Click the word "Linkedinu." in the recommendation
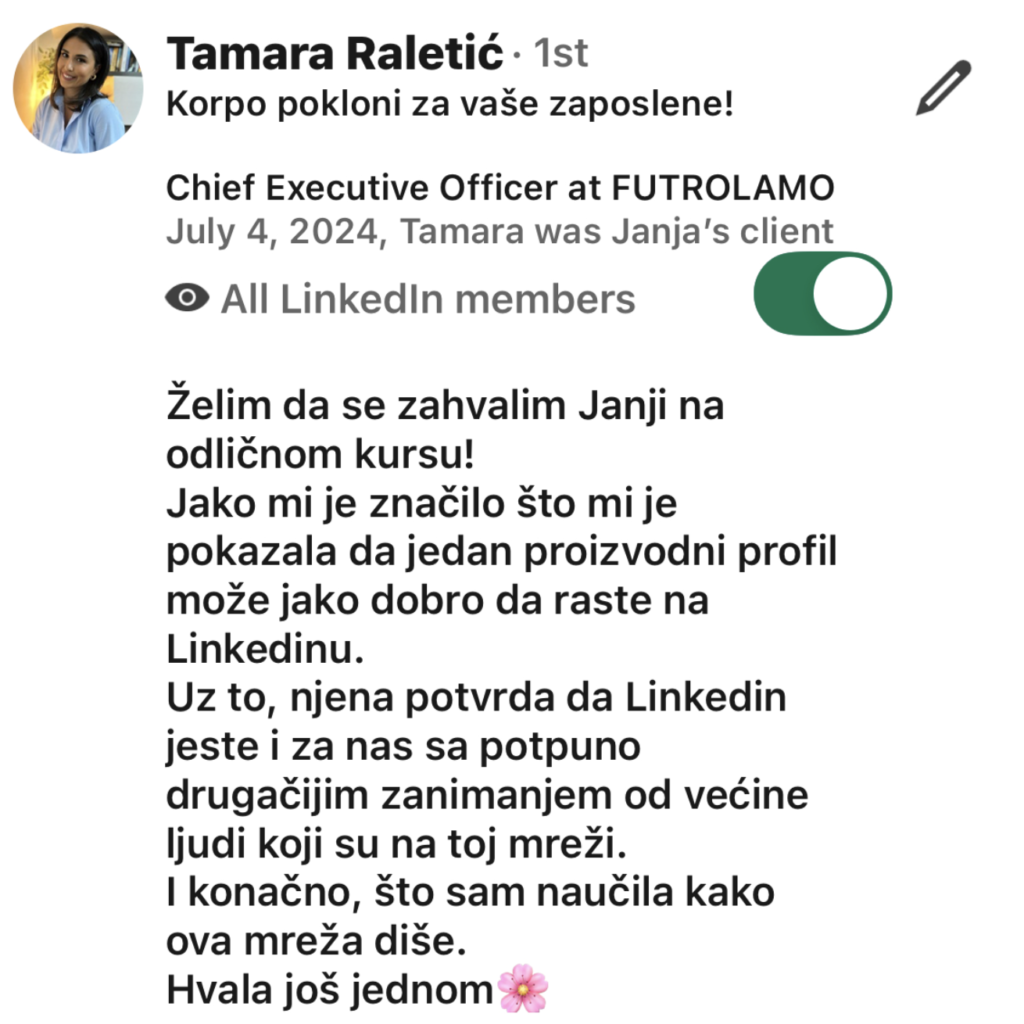The width and height of the screenshot is (1024, 1024). (265, 648)
